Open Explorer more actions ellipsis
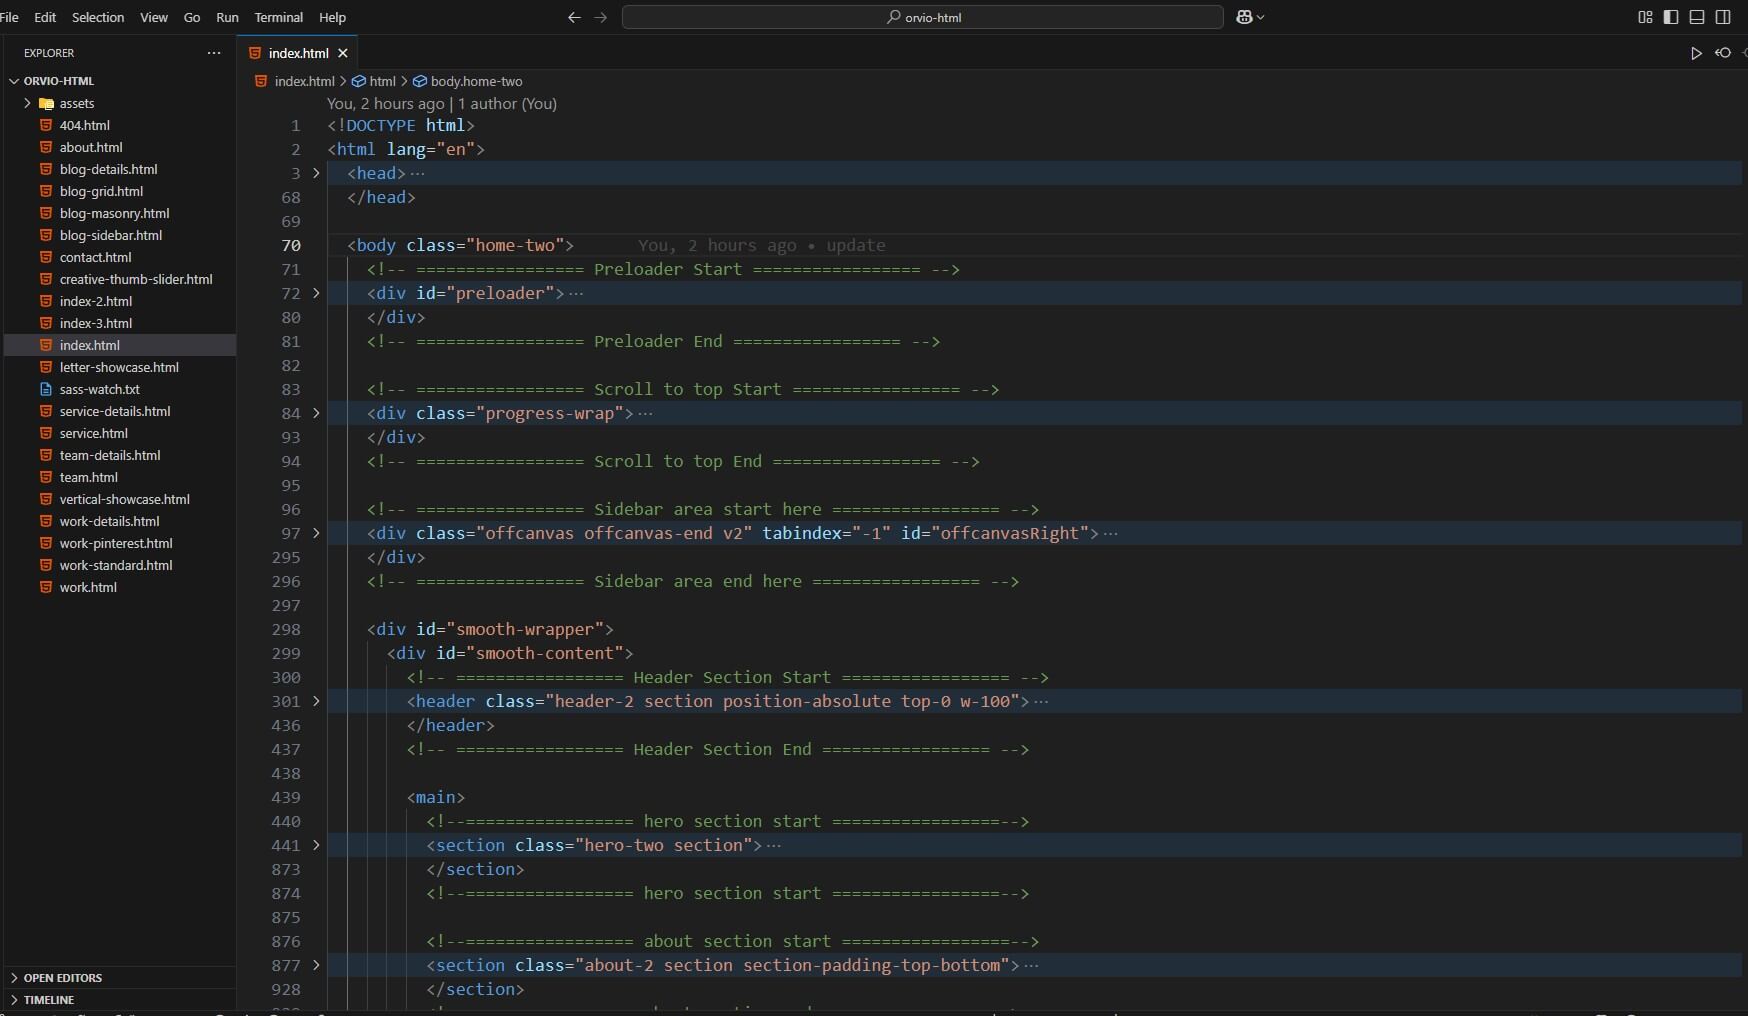The width and height of the screenshot is (1748, 1016). click(x=213, y=53)
